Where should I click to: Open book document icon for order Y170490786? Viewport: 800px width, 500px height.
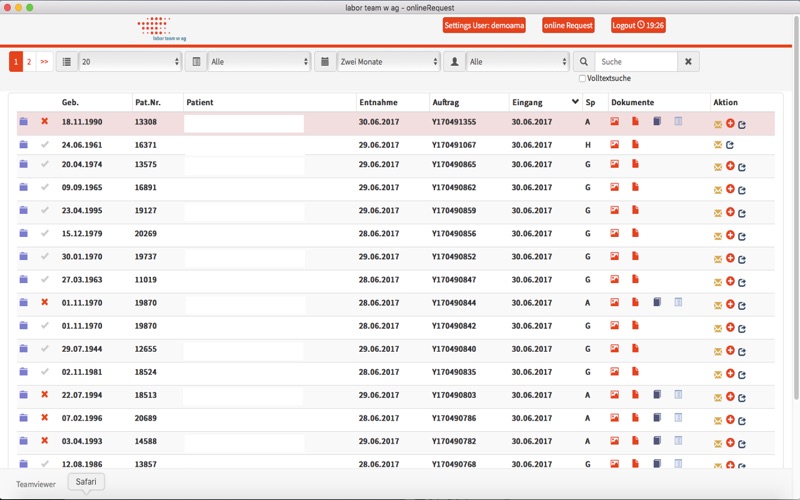point(657,417)
